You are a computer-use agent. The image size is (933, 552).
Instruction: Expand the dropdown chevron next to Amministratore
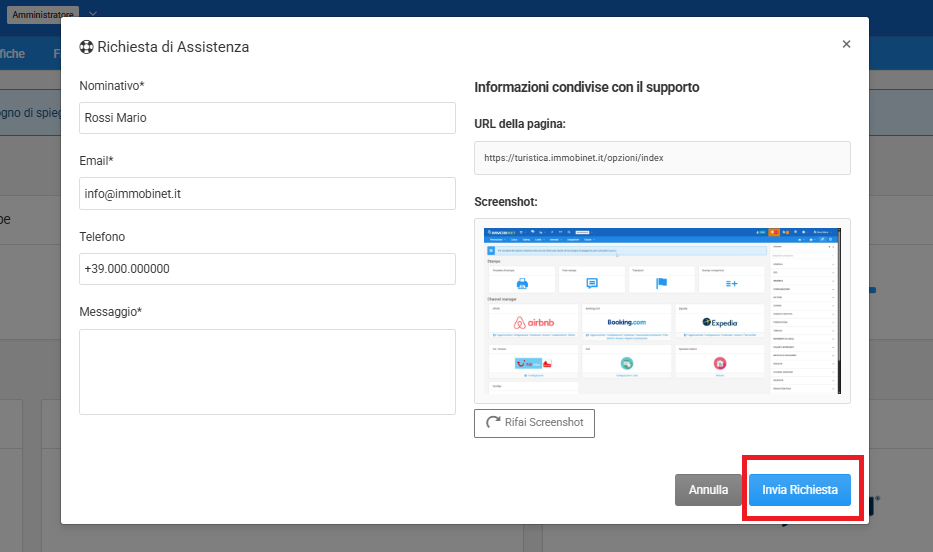coord(93,14)
